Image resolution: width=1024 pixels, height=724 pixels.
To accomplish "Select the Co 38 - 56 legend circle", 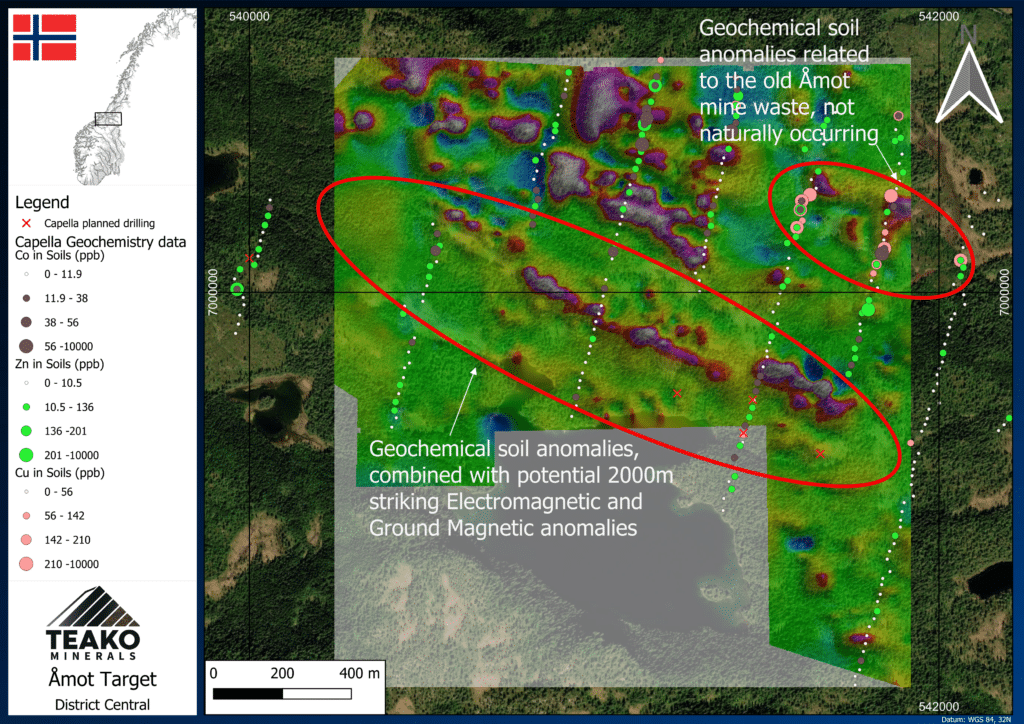I will 26,322.
